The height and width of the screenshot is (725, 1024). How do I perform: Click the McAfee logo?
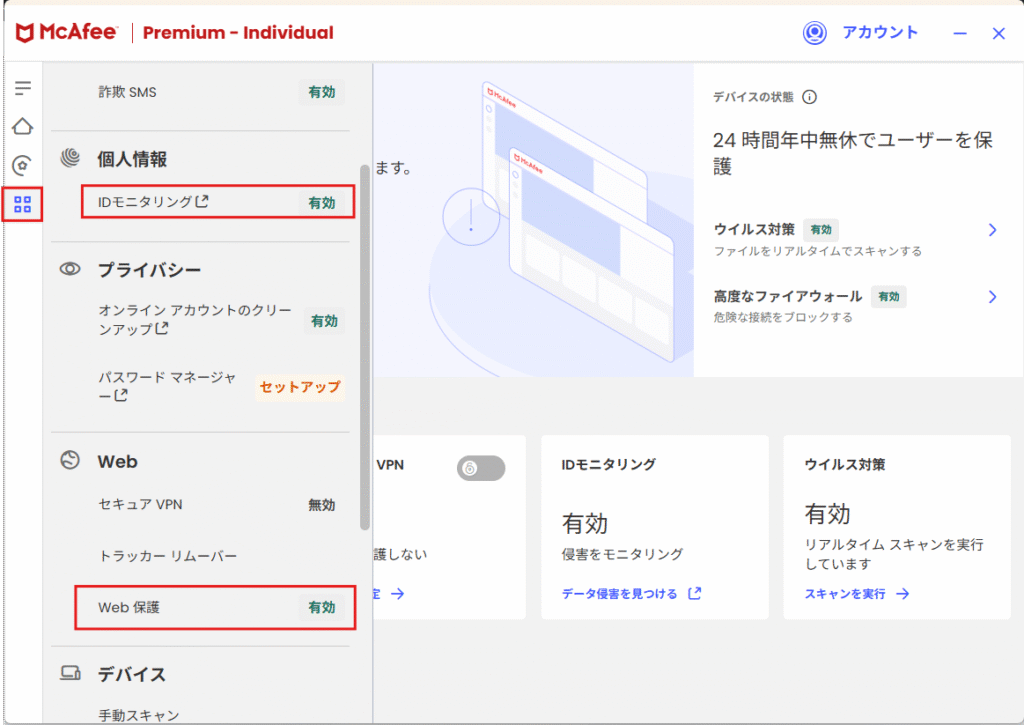click(x=67, y=32)
